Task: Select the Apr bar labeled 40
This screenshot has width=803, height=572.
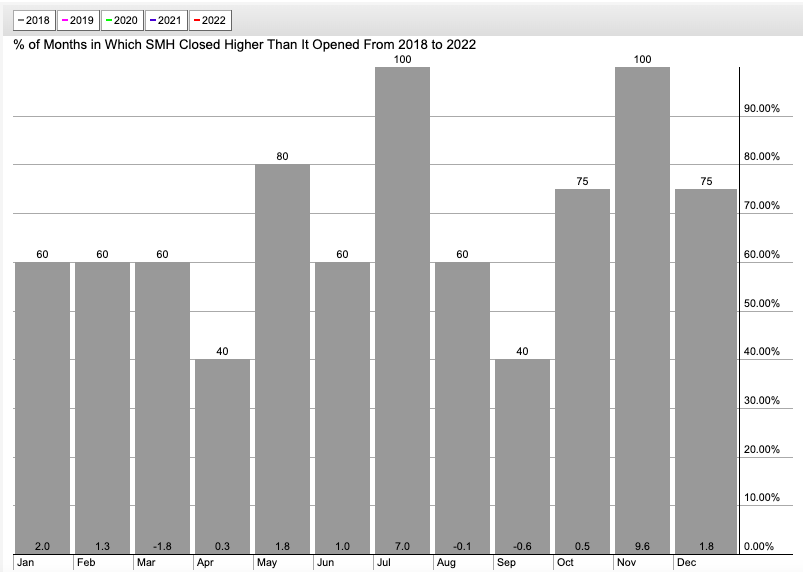Action: click(x=222, y=456)
